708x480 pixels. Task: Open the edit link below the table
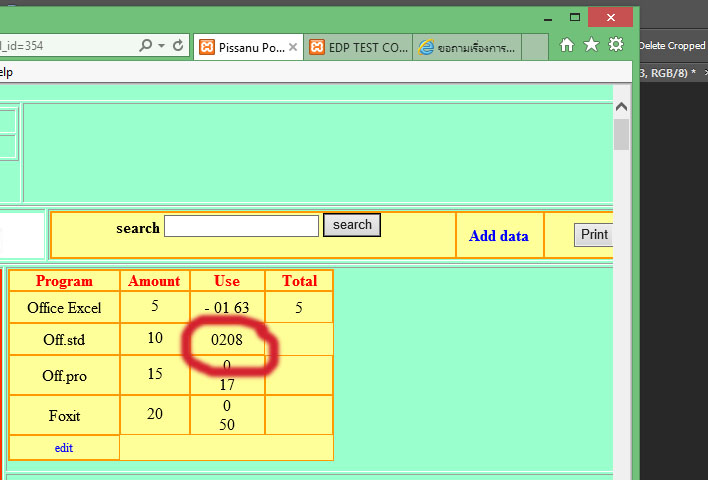coord(64,448)
